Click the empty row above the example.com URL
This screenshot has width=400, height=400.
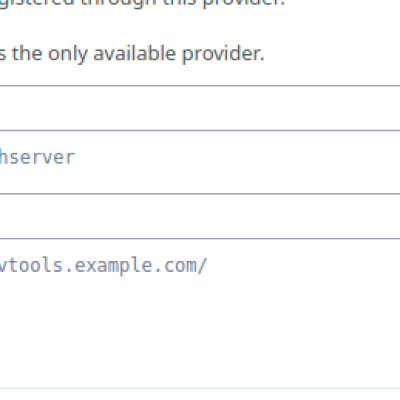click(x=200, y=216)
